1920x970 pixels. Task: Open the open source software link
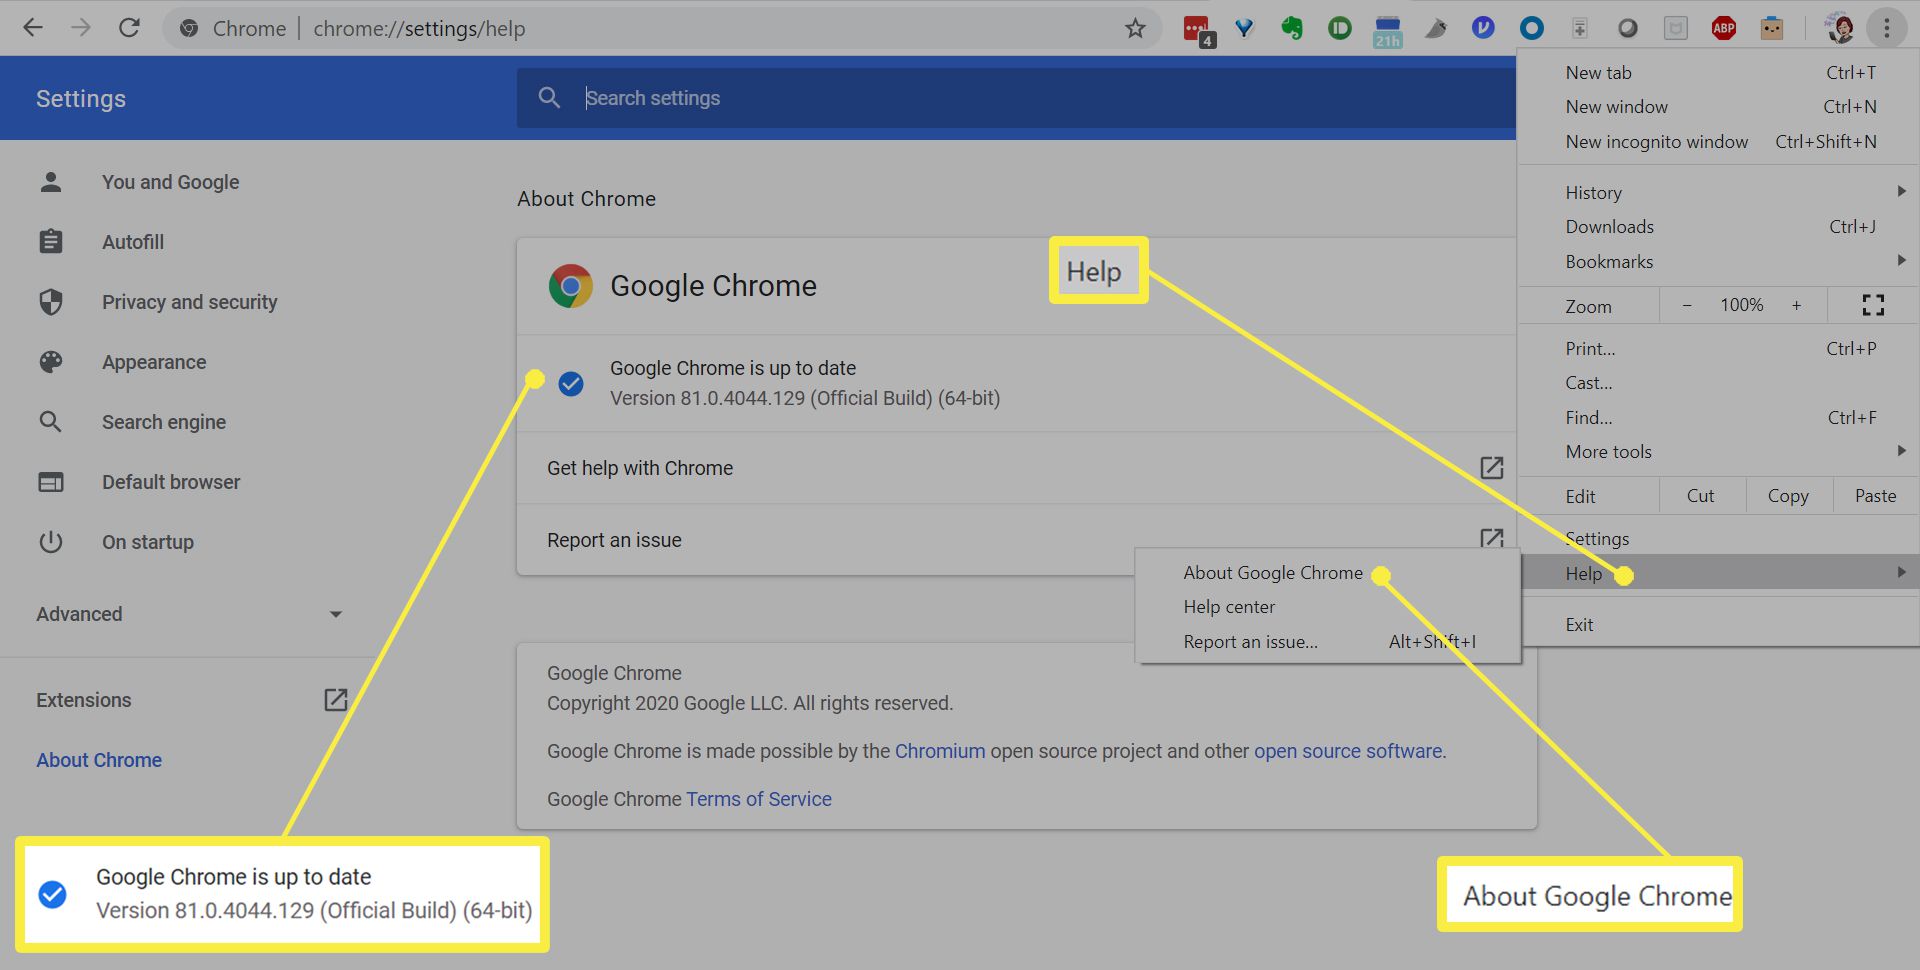1348,751
